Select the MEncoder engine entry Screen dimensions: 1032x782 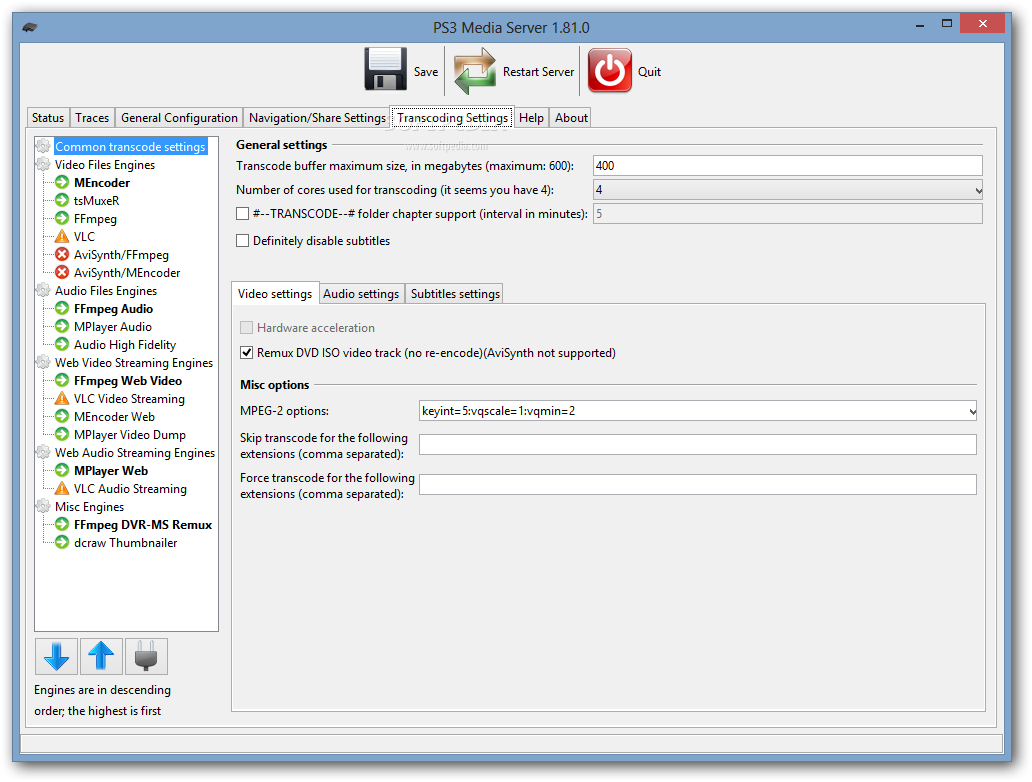click(x=102, y=182)
